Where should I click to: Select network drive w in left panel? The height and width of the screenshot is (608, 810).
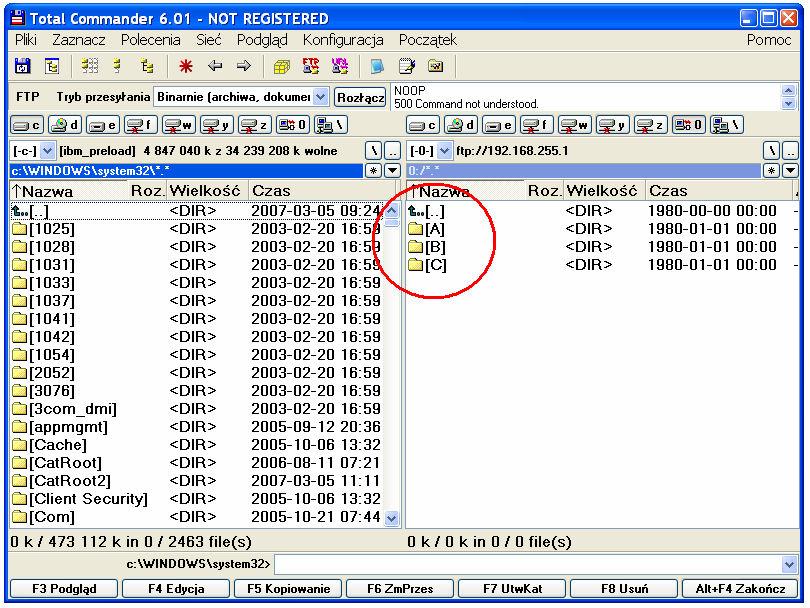coord(179,125)
